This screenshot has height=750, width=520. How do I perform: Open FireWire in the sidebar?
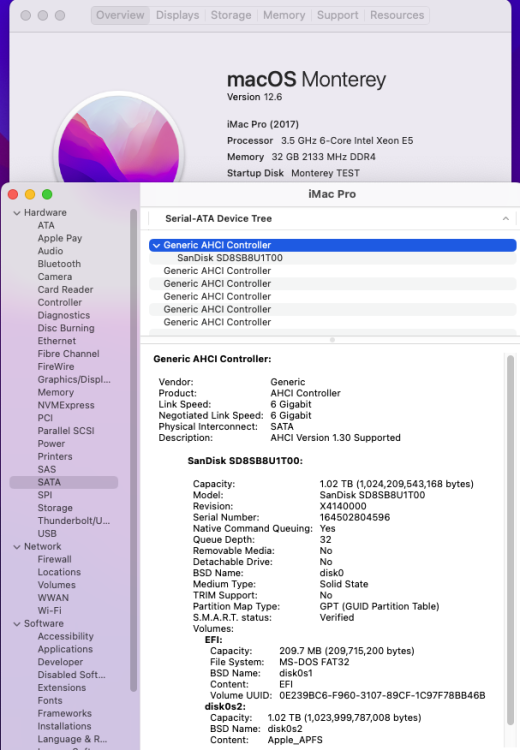point(56,367)
